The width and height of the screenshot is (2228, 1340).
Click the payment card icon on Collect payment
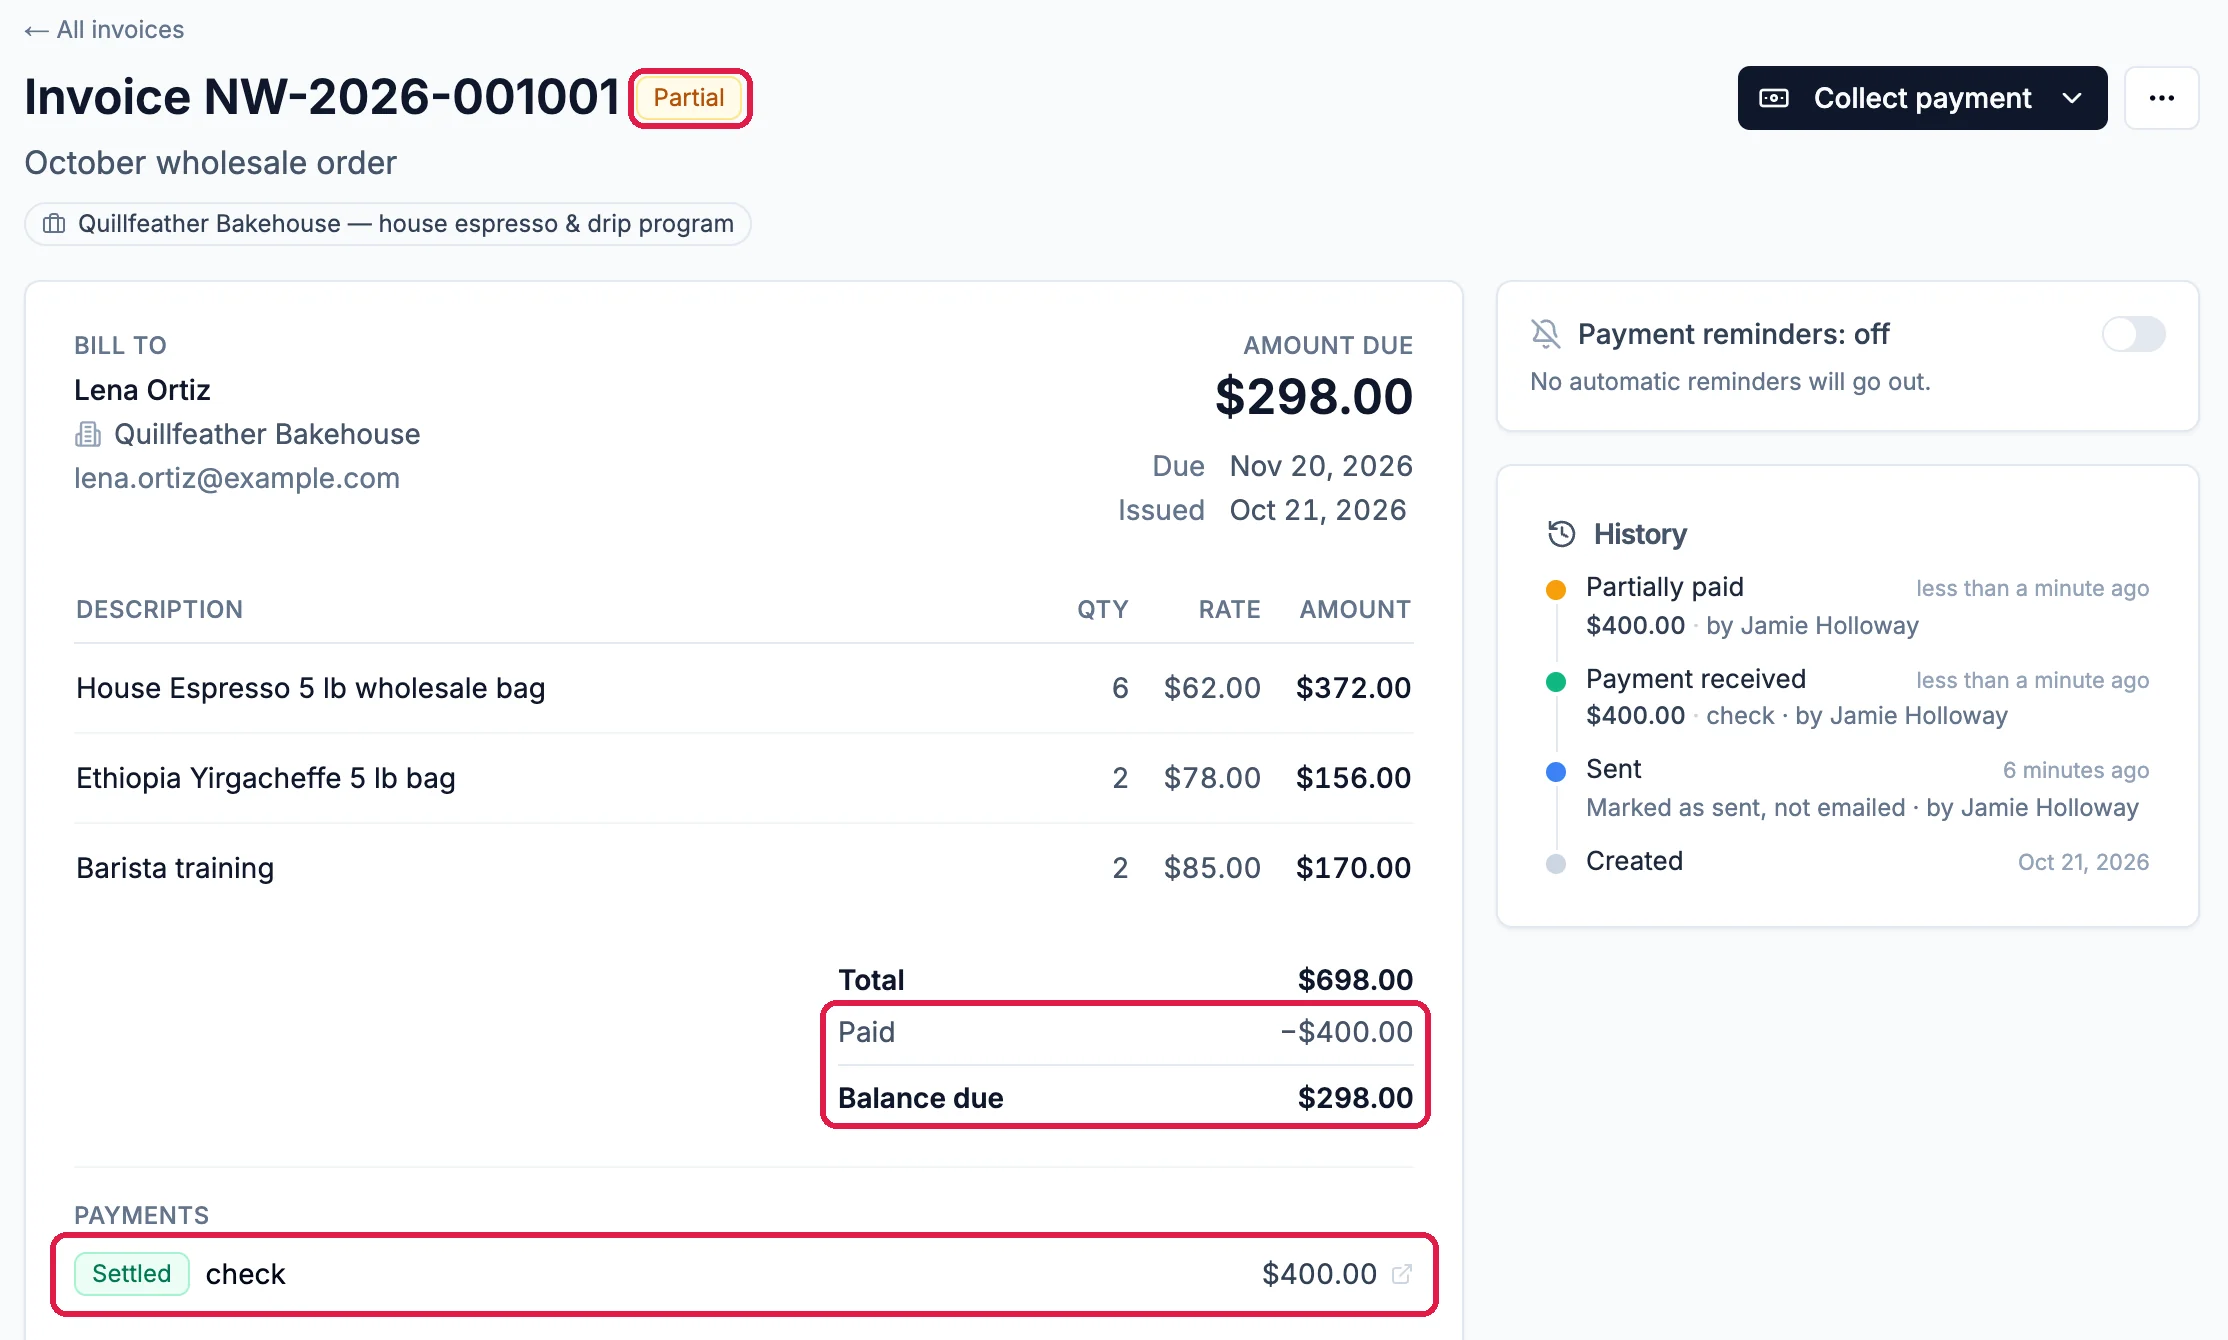click(x=1774, y=98)
